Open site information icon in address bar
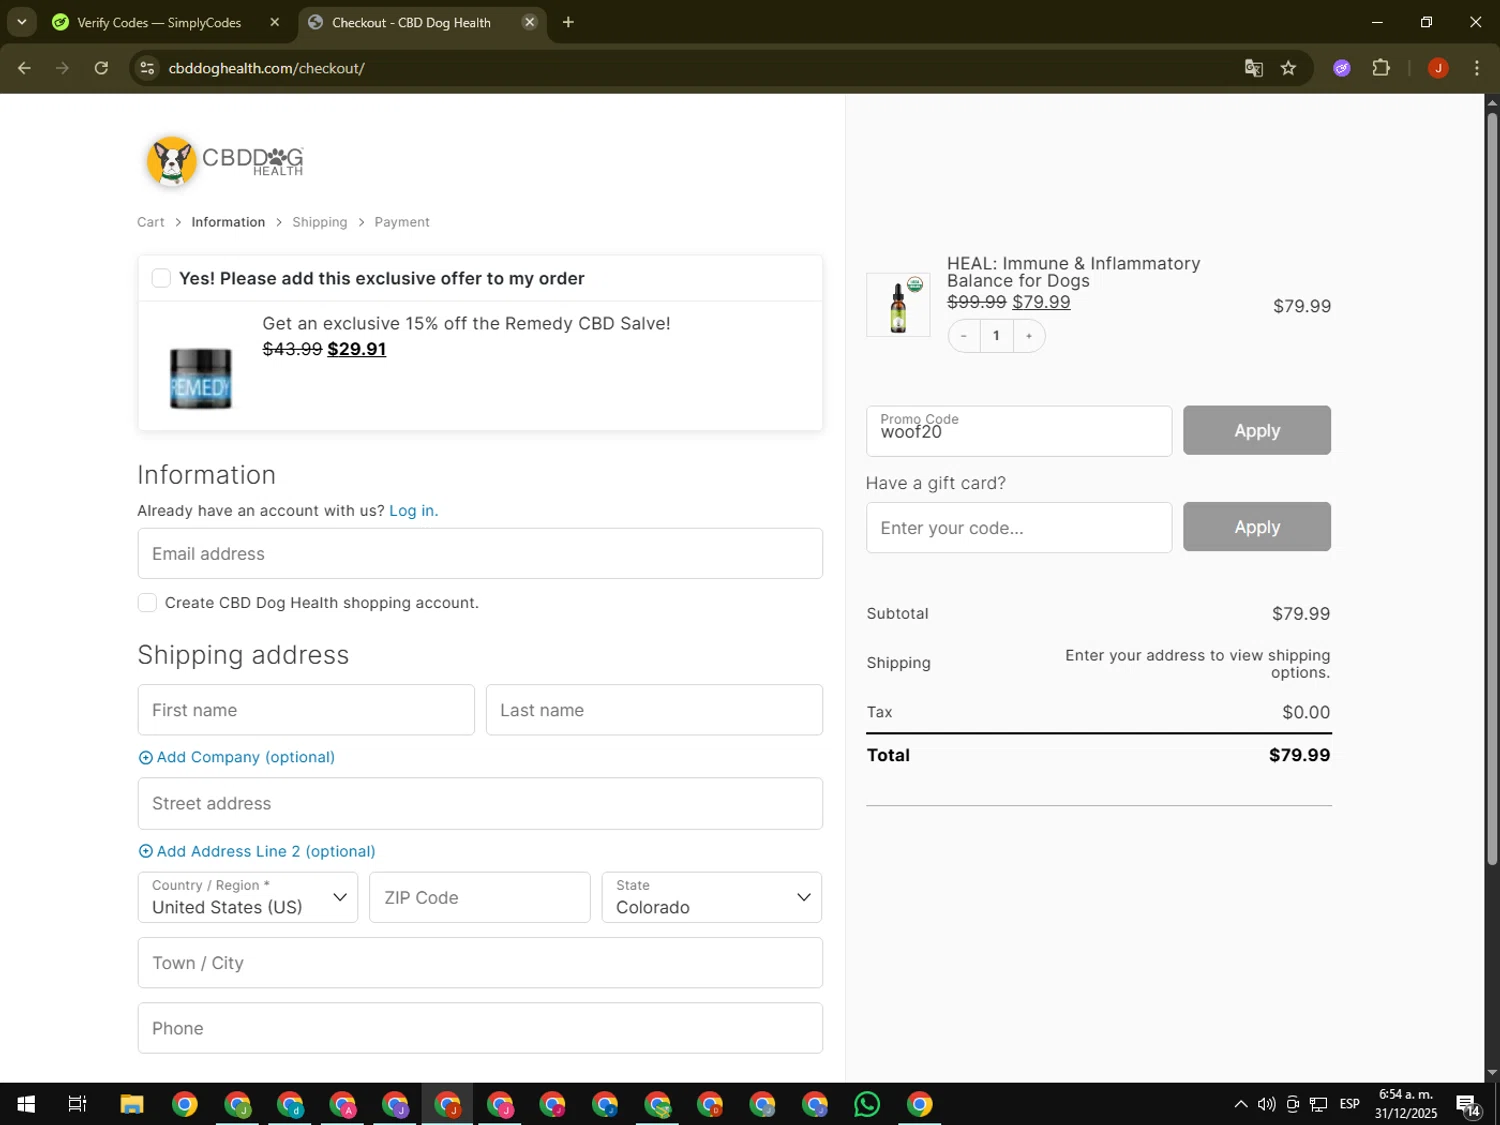1500x1125 pixels. point(147,68)
